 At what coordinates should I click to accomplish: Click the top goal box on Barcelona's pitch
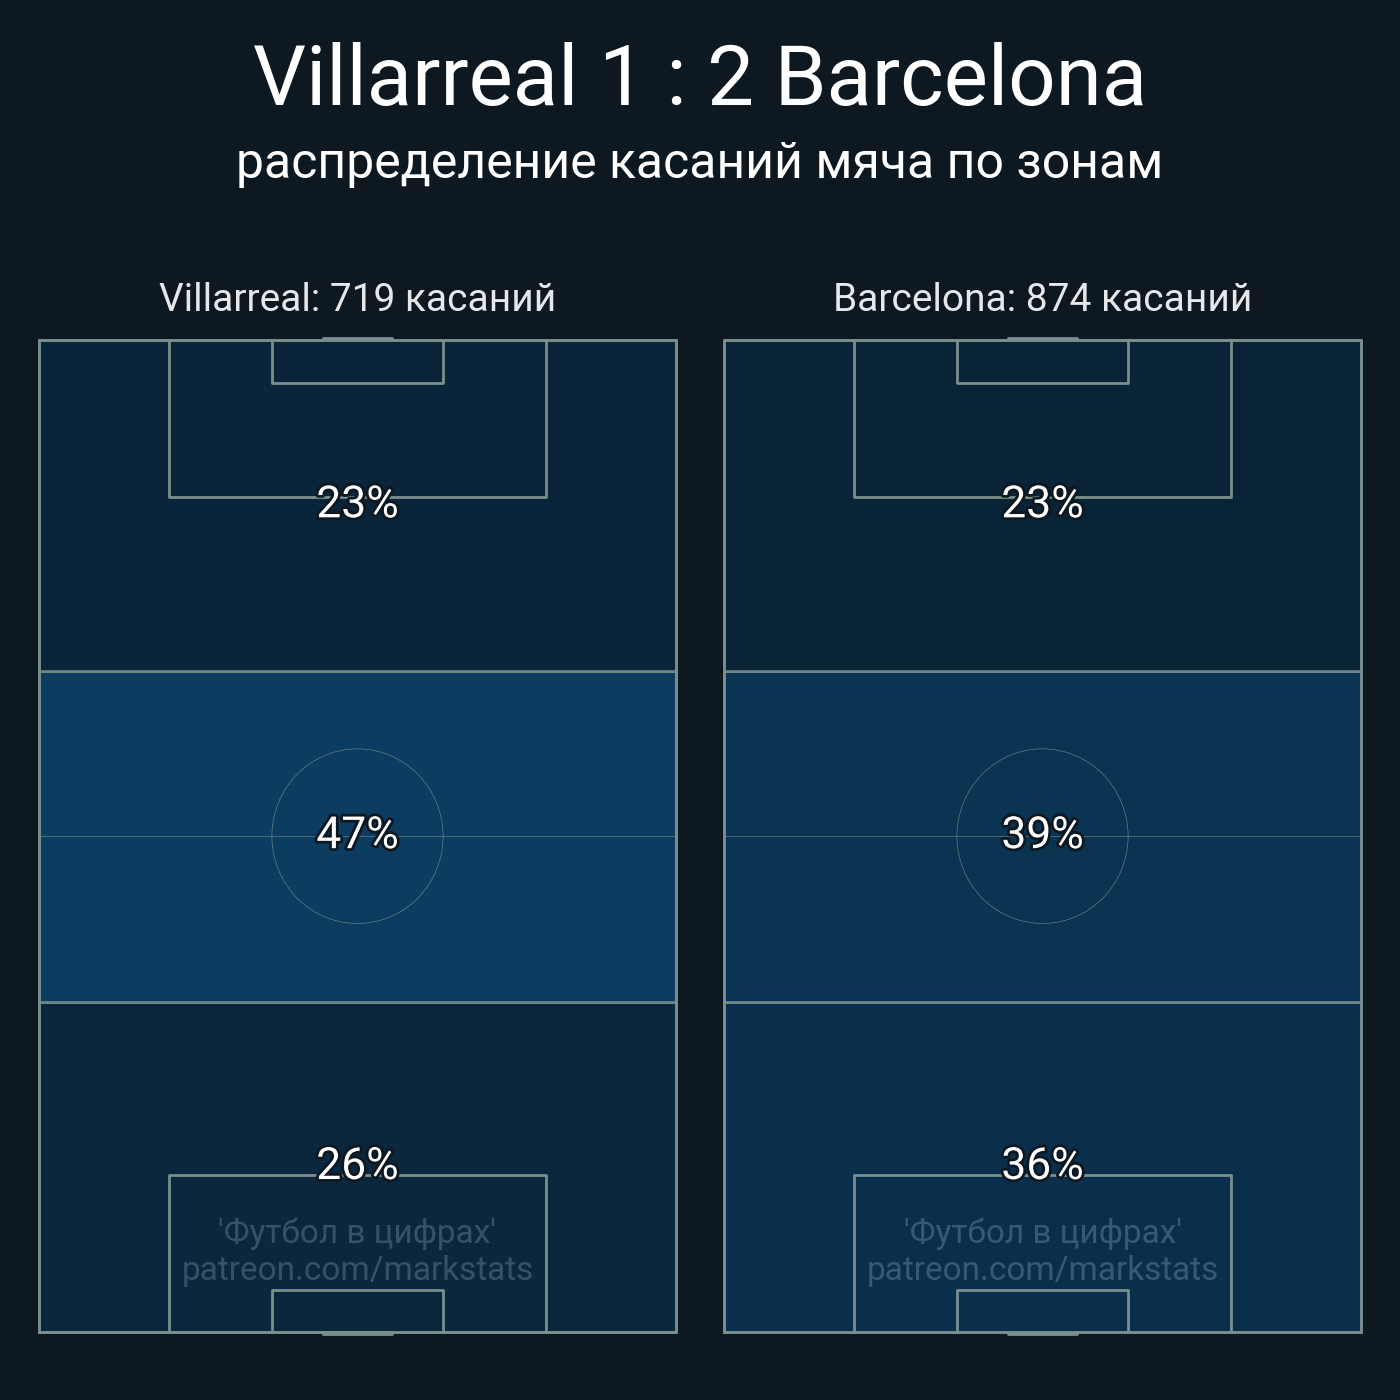(x=1042, y=362)
